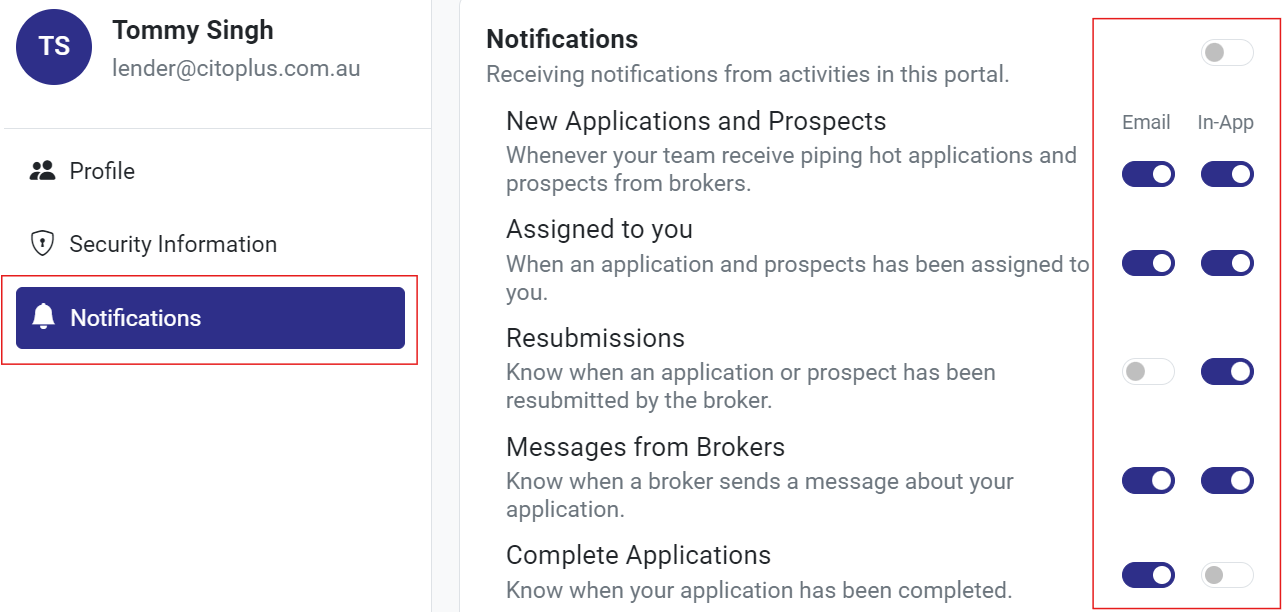Select the Notifications menu item

[x=210, y=318]
